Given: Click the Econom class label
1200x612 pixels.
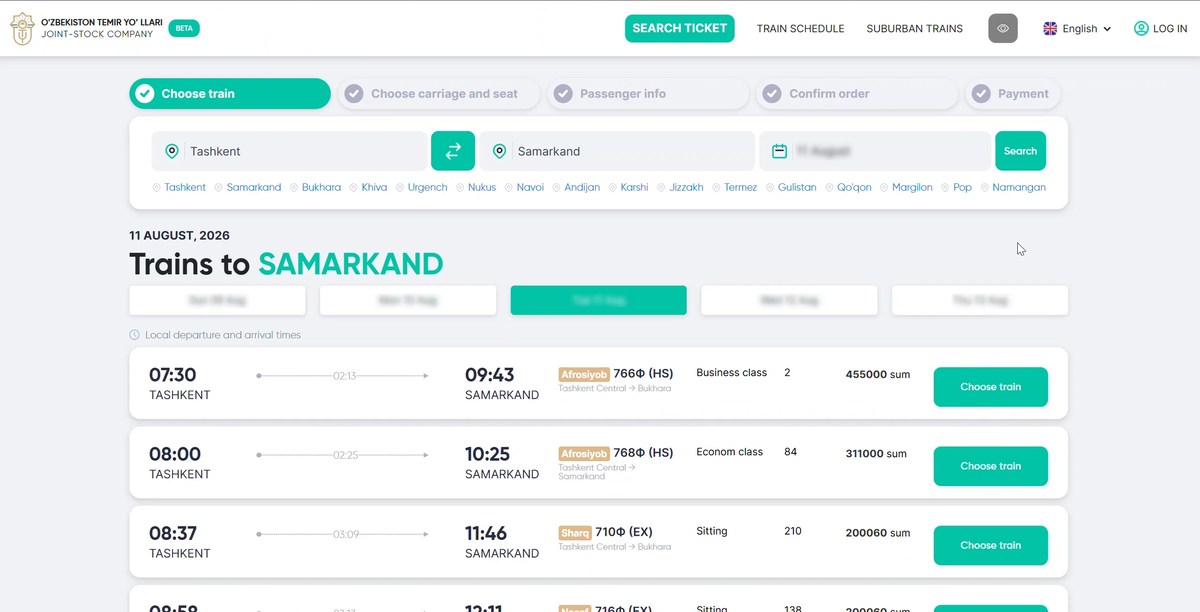Looking at the screenshot, I should point(729,452).
